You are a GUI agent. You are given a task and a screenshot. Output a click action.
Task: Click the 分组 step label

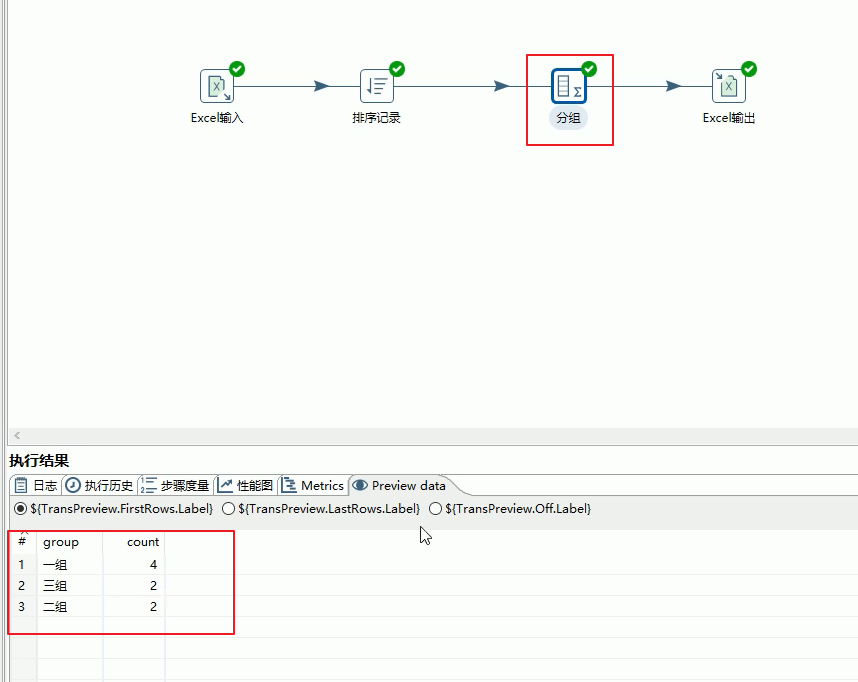coord(569,118)
